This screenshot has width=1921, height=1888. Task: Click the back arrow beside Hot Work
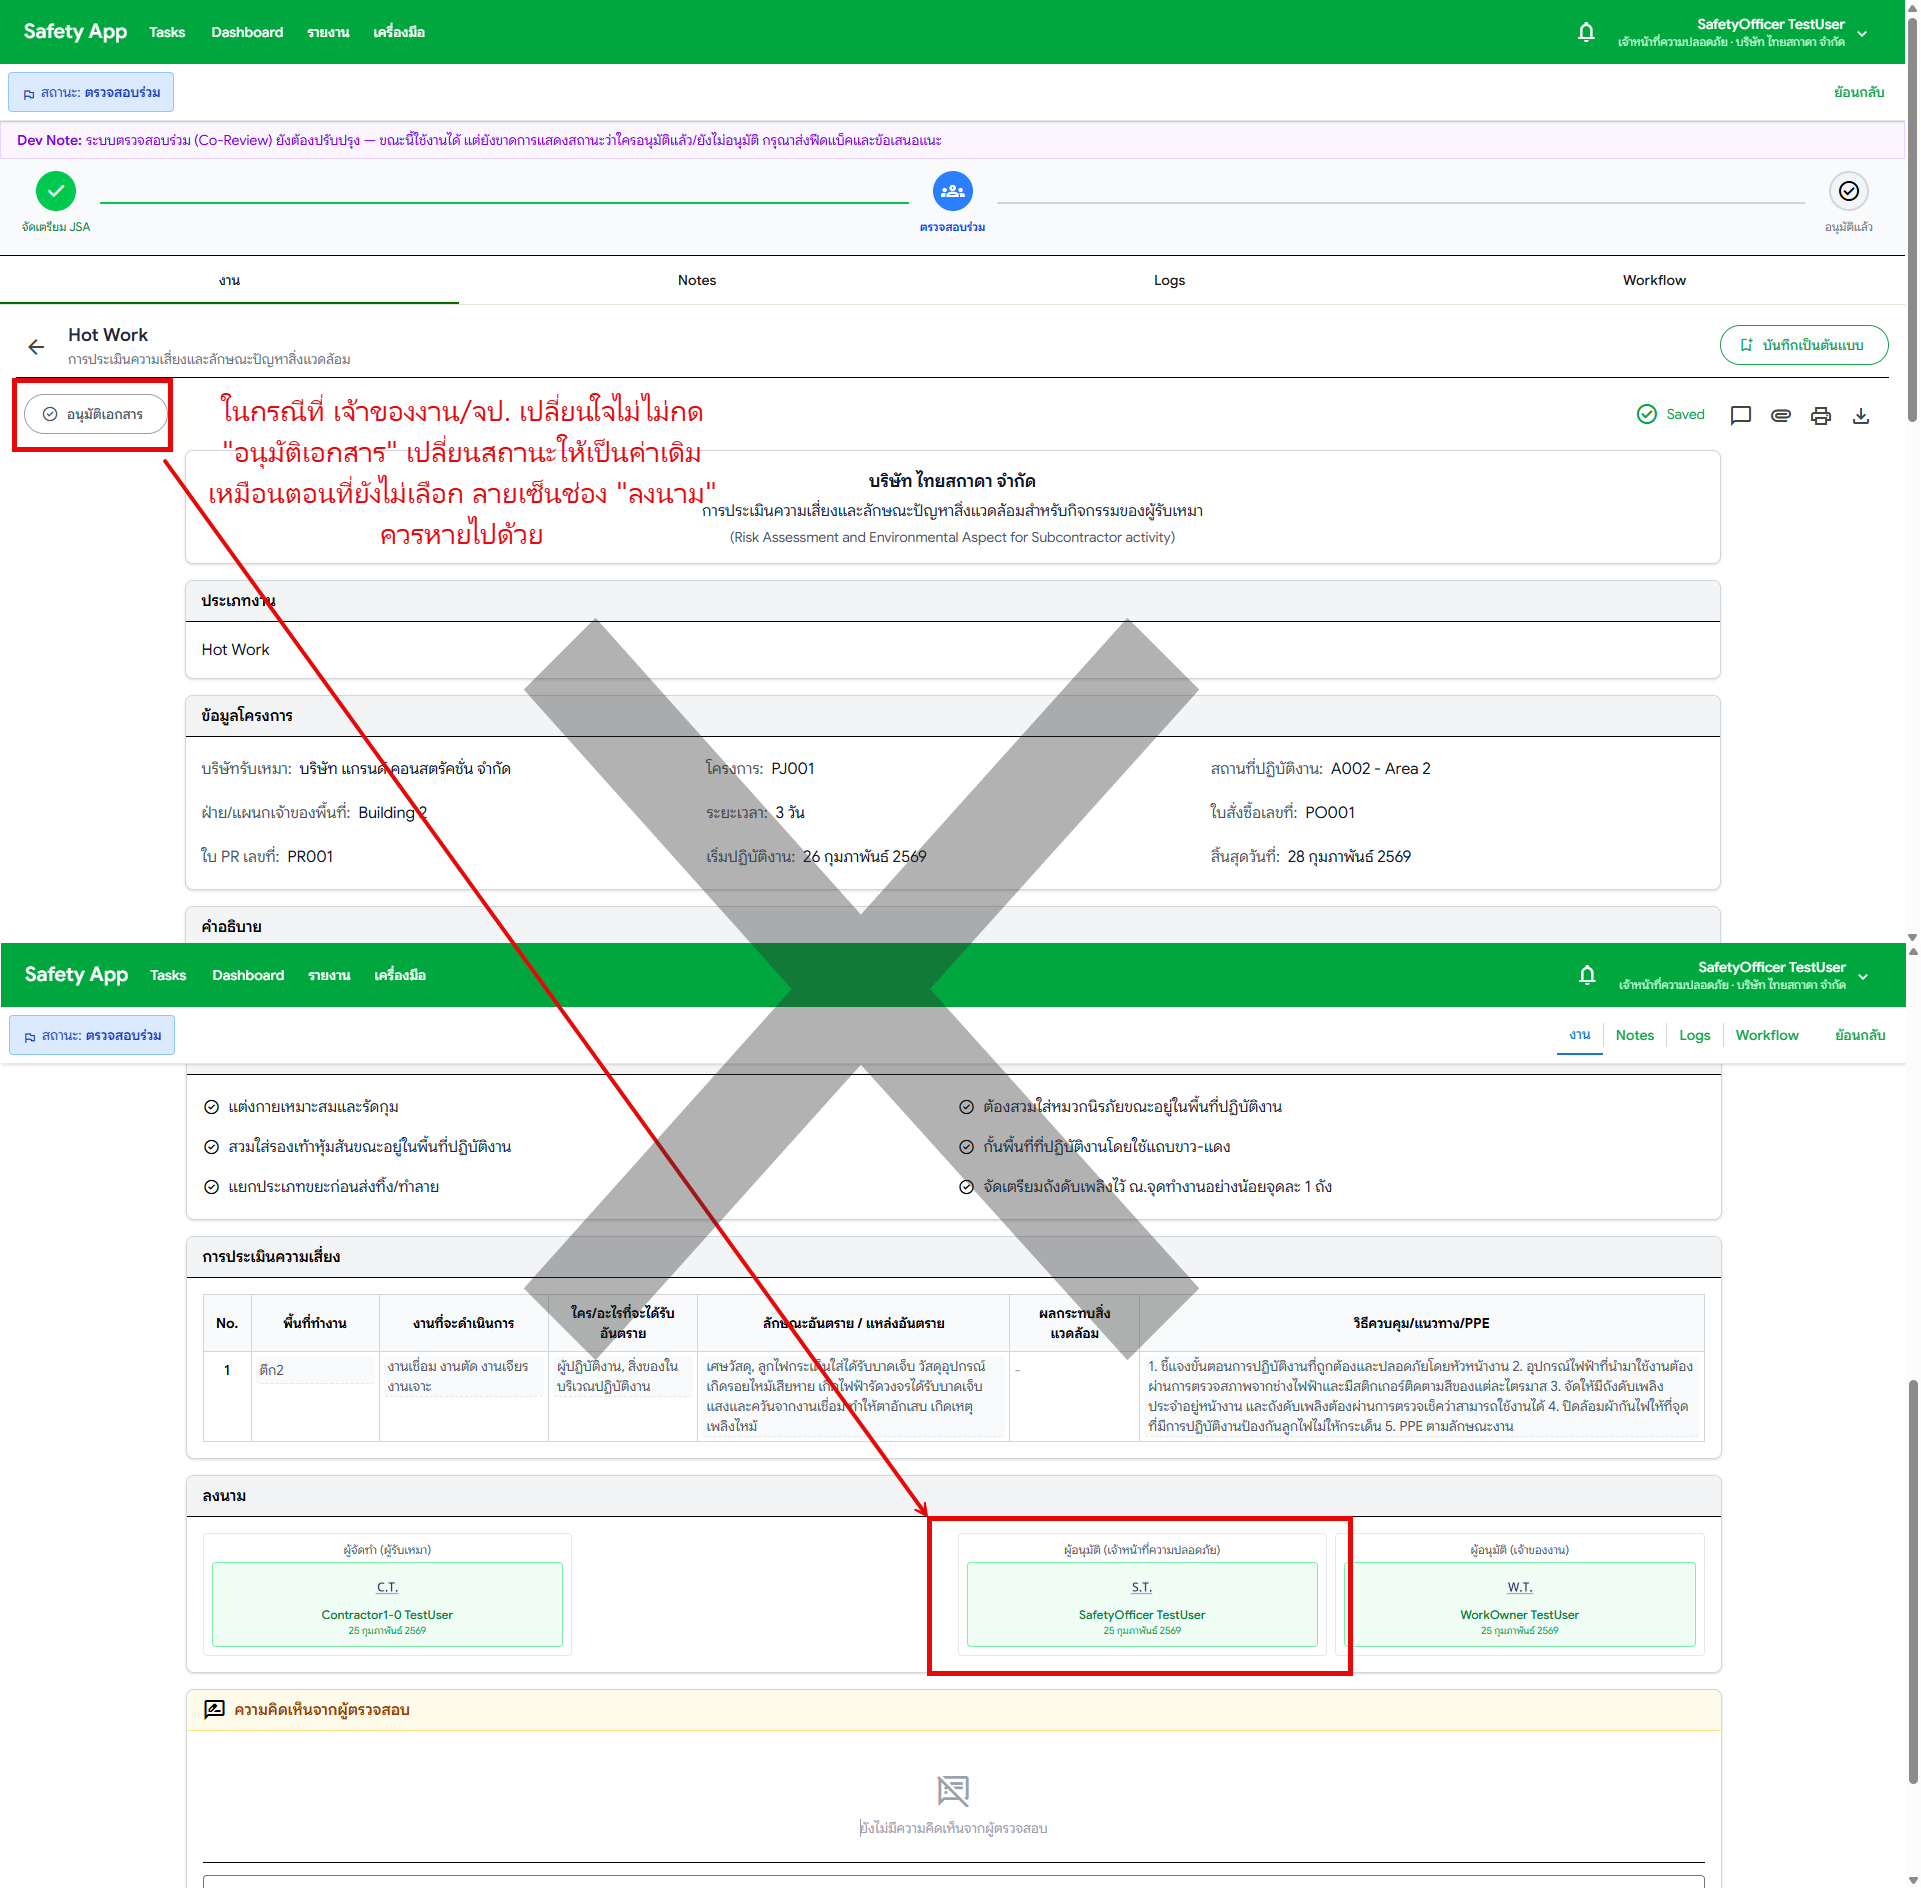37,347
